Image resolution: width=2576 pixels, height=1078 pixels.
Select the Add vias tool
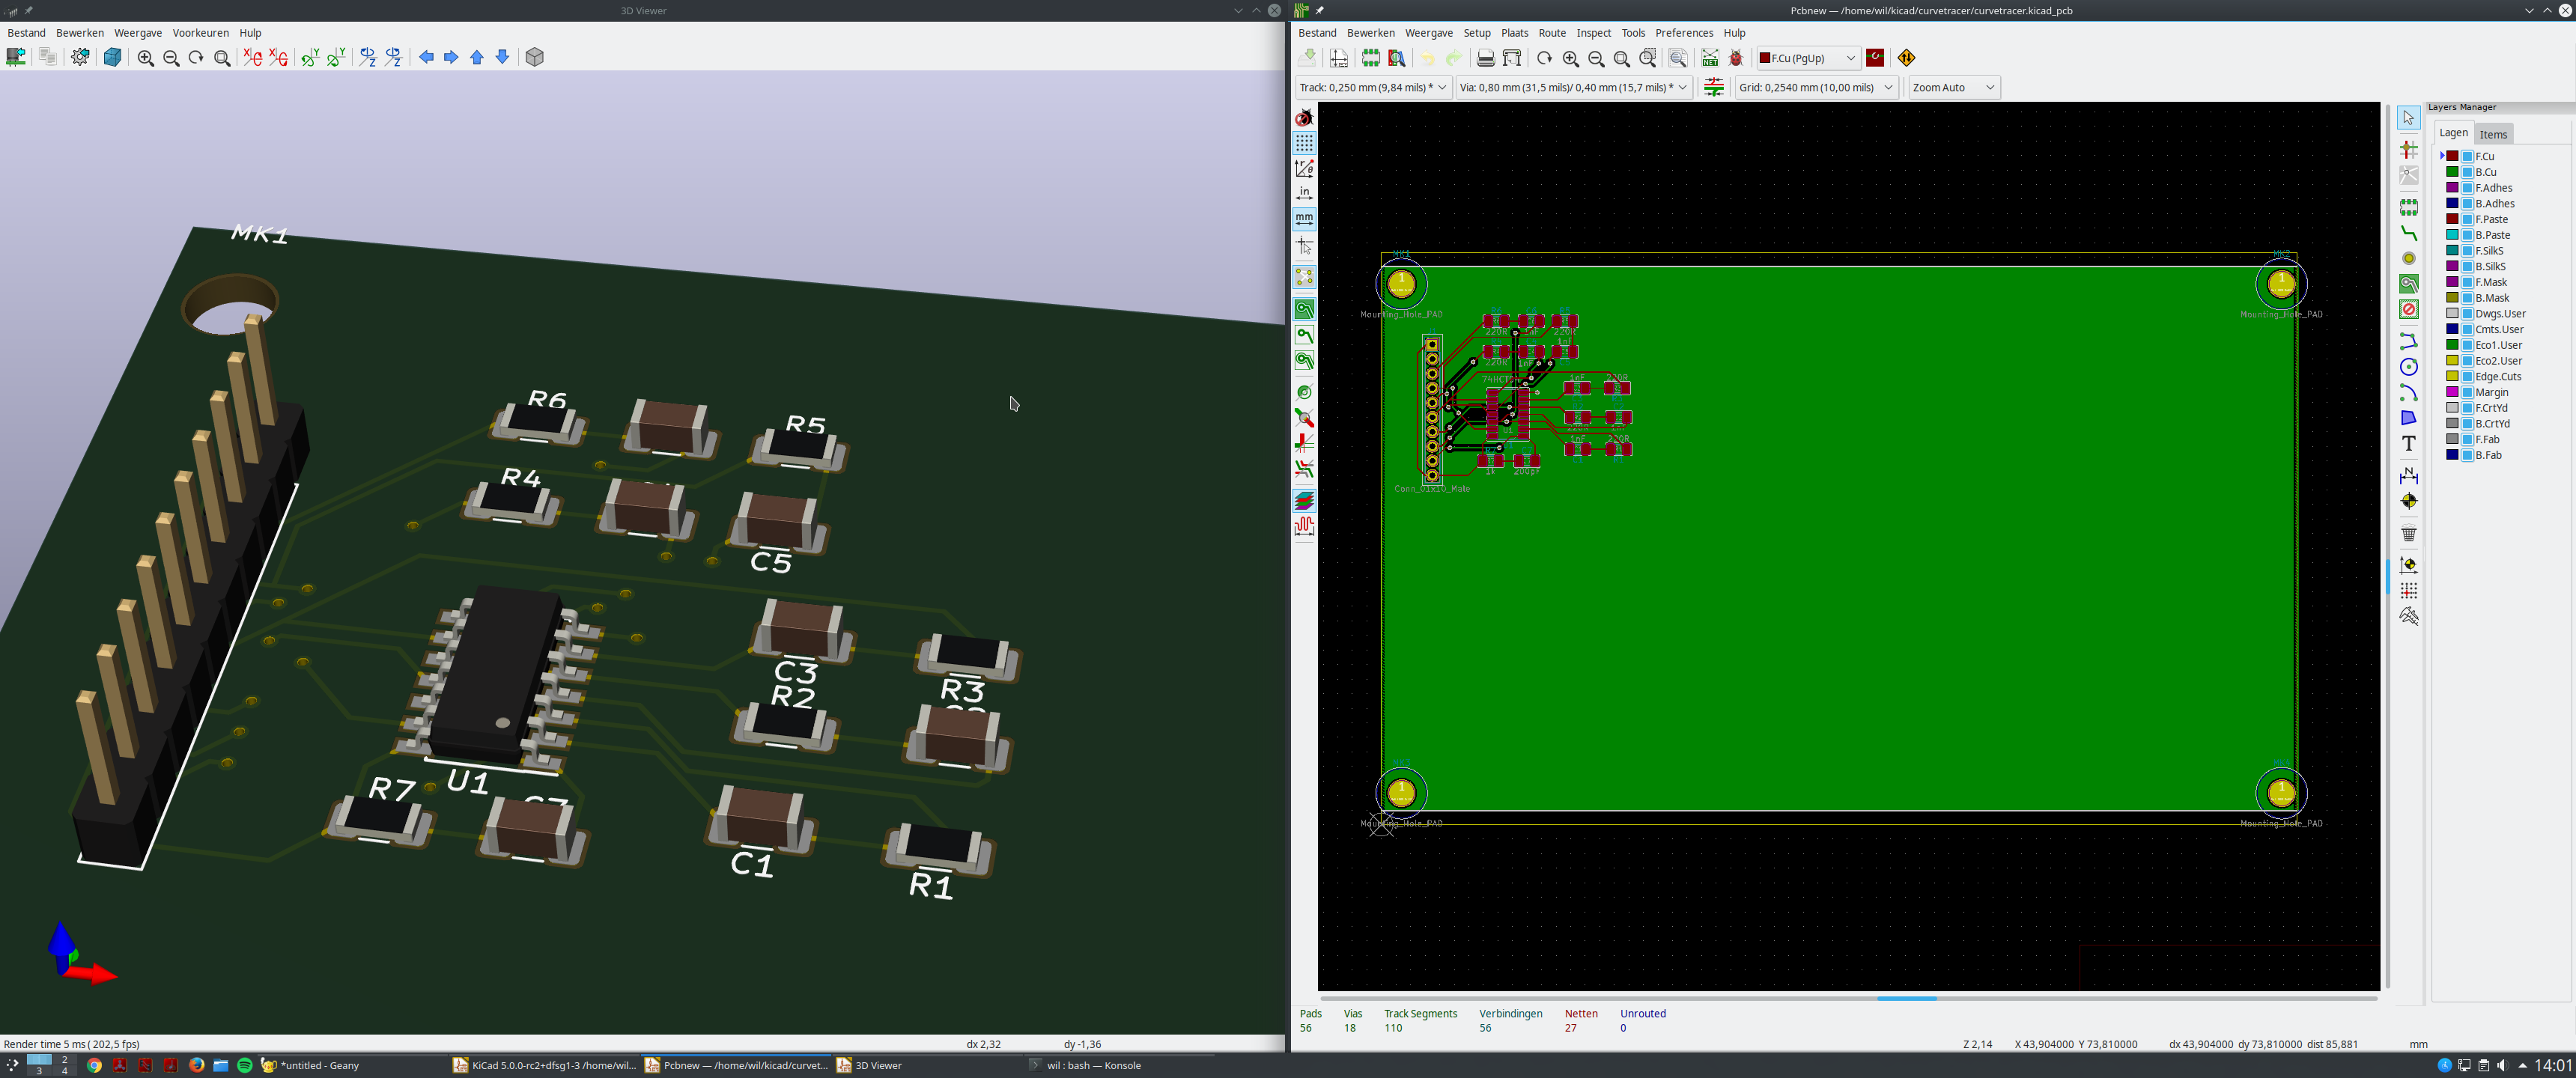click(x=2409, y=259)
